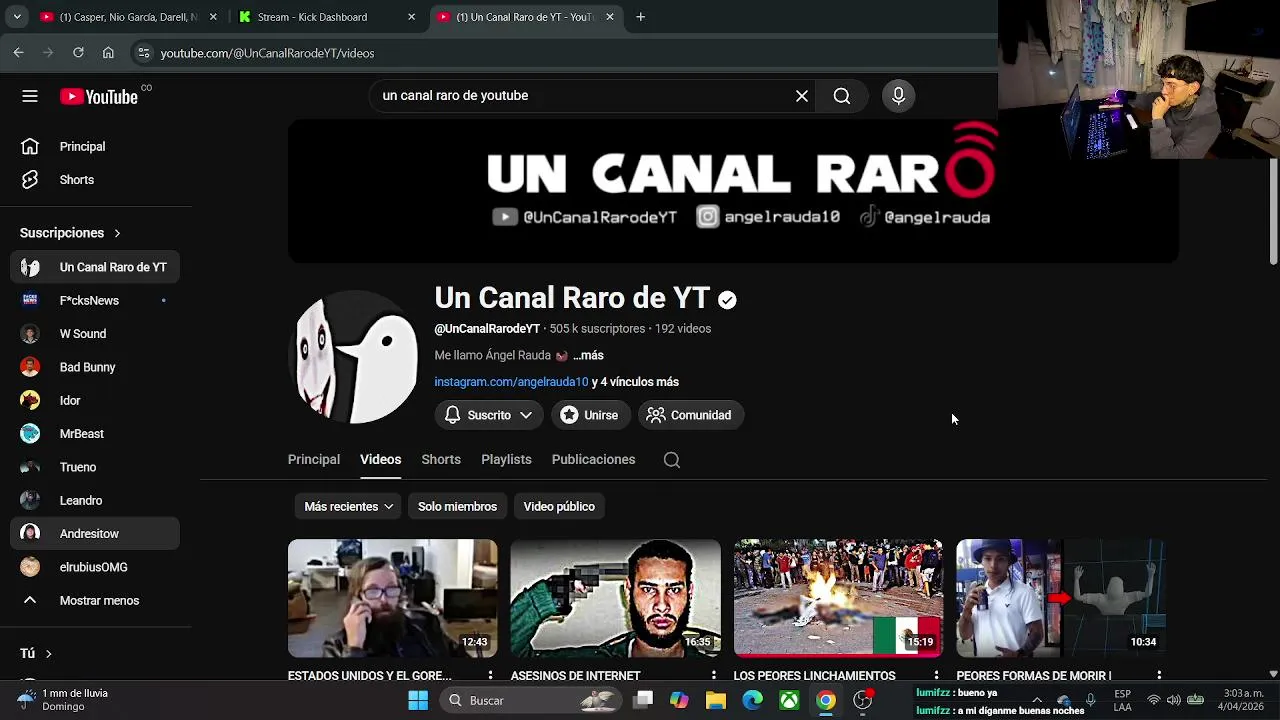Open instagram.com/angelrauda10 link
Viewport: 1280px width, 720px height.
coord(511,382)
